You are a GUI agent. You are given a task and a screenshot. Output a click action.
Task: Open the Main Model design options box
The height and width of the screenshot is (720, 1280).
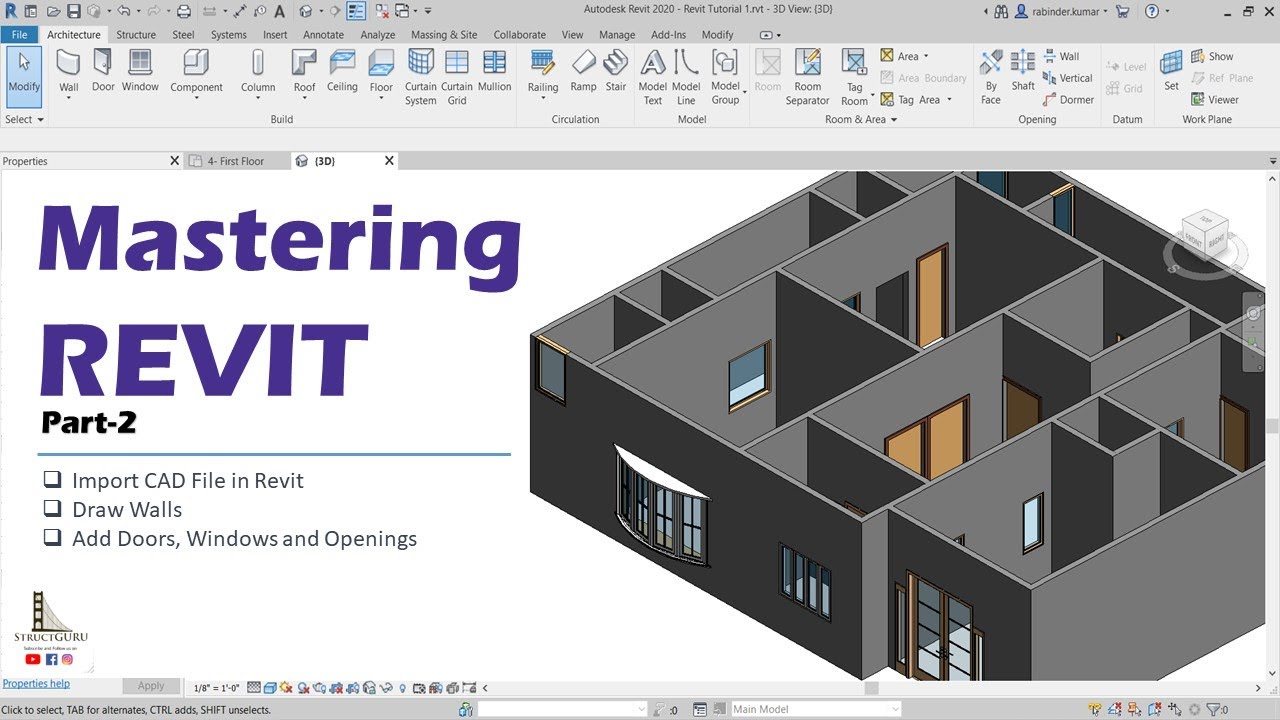[x=816, y=709]
